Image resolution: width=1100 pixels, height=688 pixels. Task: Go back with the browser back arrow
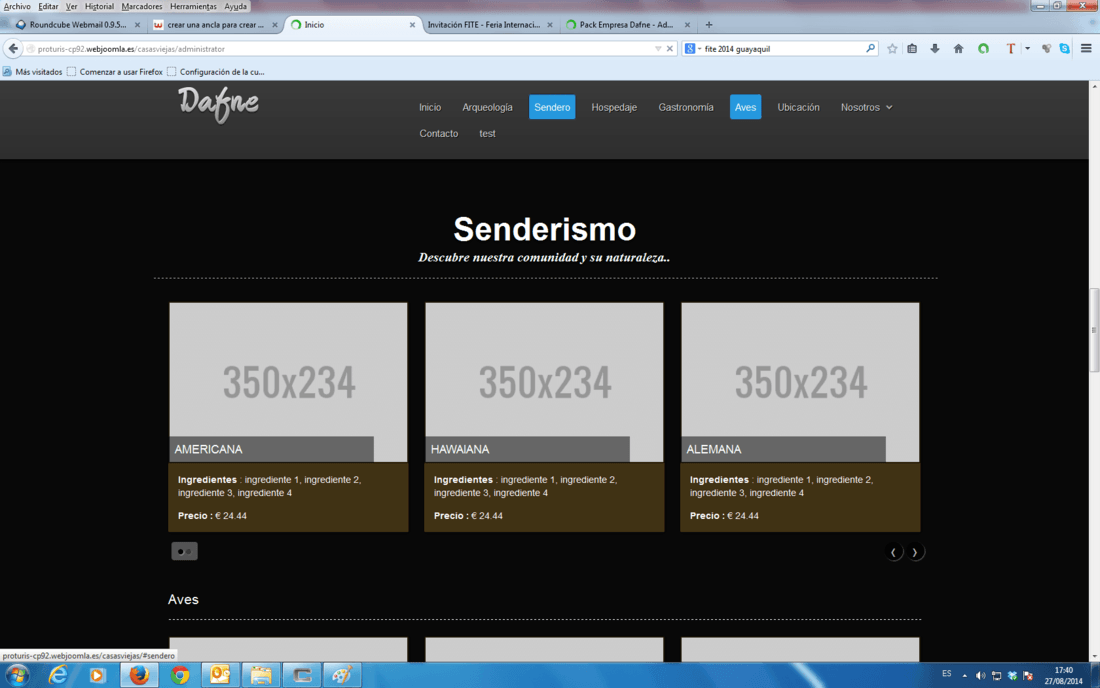click(13, 48)
